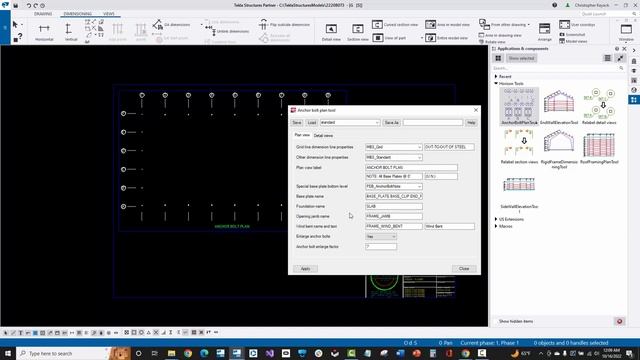The width and height of the screenshot is (640, 360).
Task: Click the undo icon in the title bar
Action: coord(29,6)
